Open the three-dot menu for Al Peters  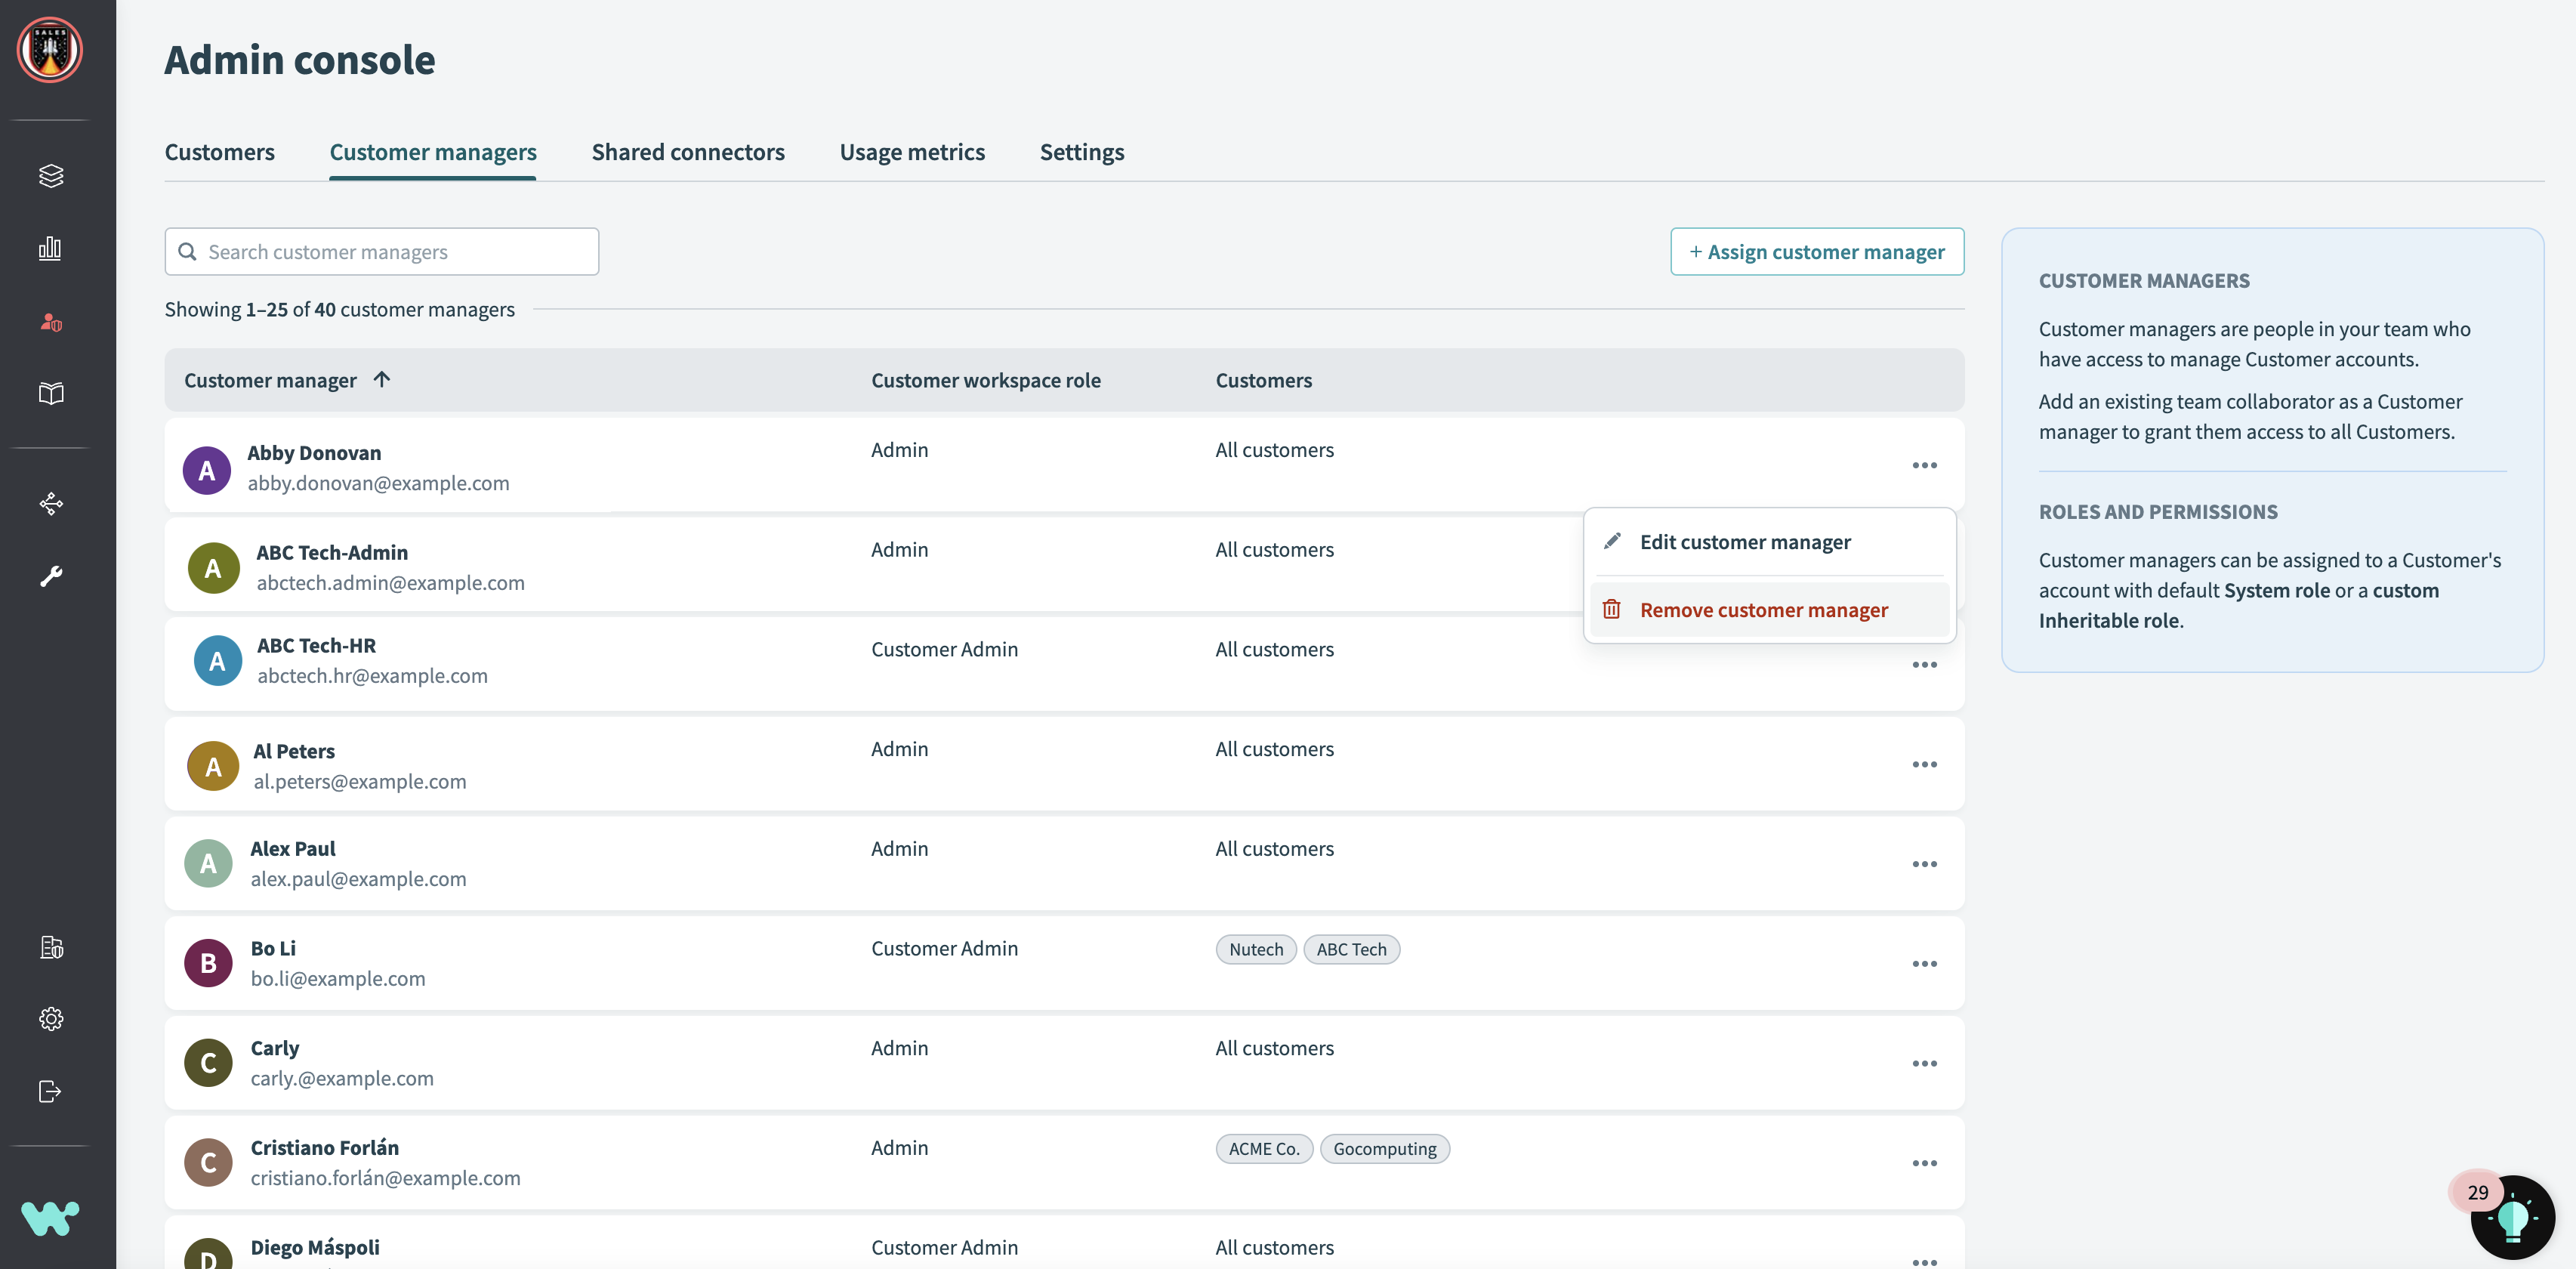1924,765
